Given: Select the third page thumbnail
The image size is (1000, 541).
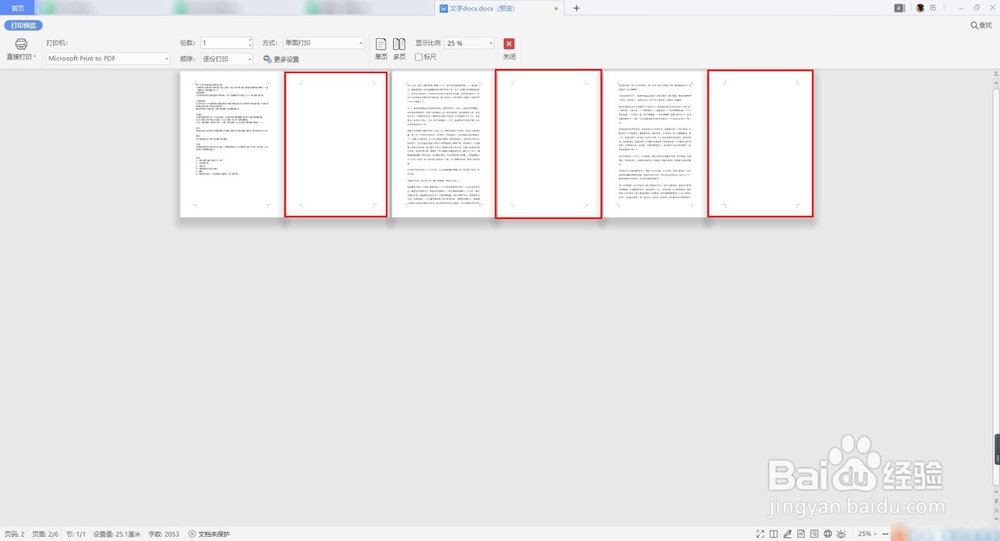Looking at the screenshot, I should pos(443,144).
